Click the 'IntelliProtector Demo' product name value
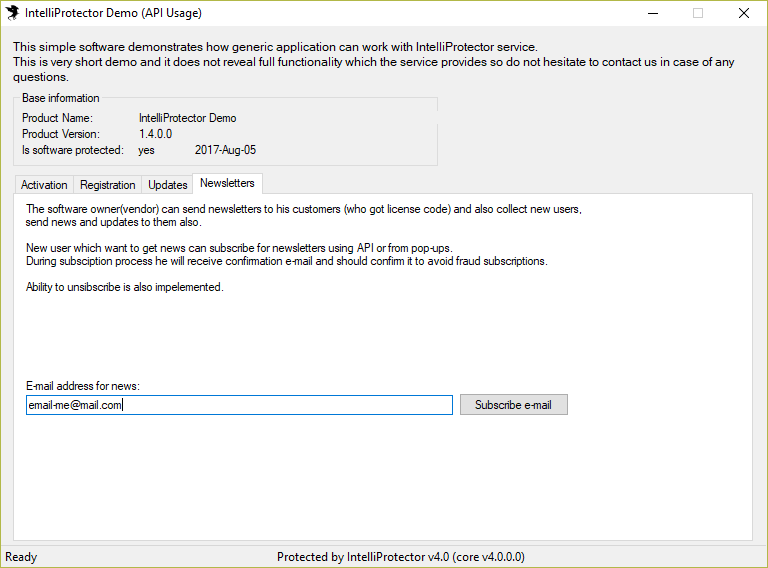768x568 pixels. coord(187,118)
